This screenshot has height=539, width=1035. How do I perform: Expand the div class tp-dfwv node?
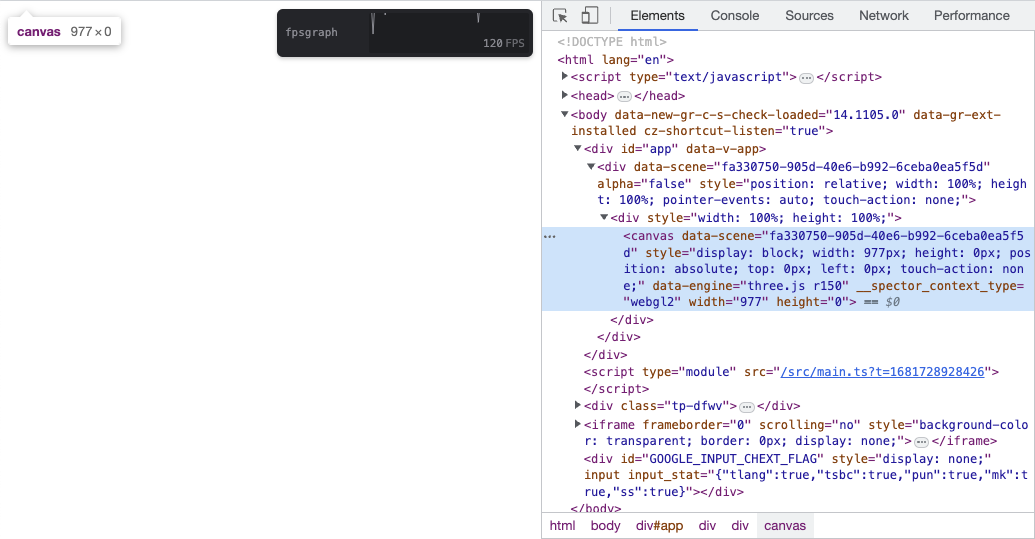coord(578,406)
